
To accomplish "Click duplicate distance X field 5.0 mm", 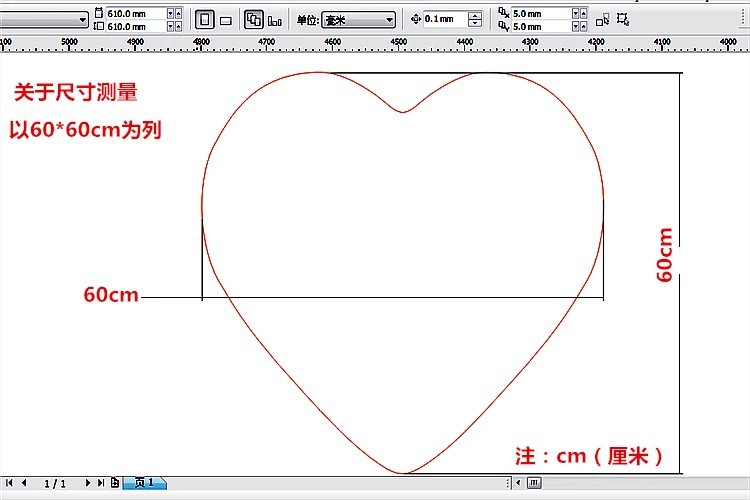I will click(541, 13).
